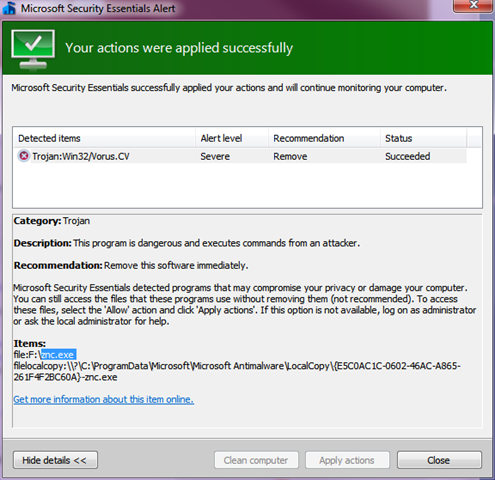495x480 pixels.
Task: Click the highlighted znc.exe file name
Action: tap(58, 355)
